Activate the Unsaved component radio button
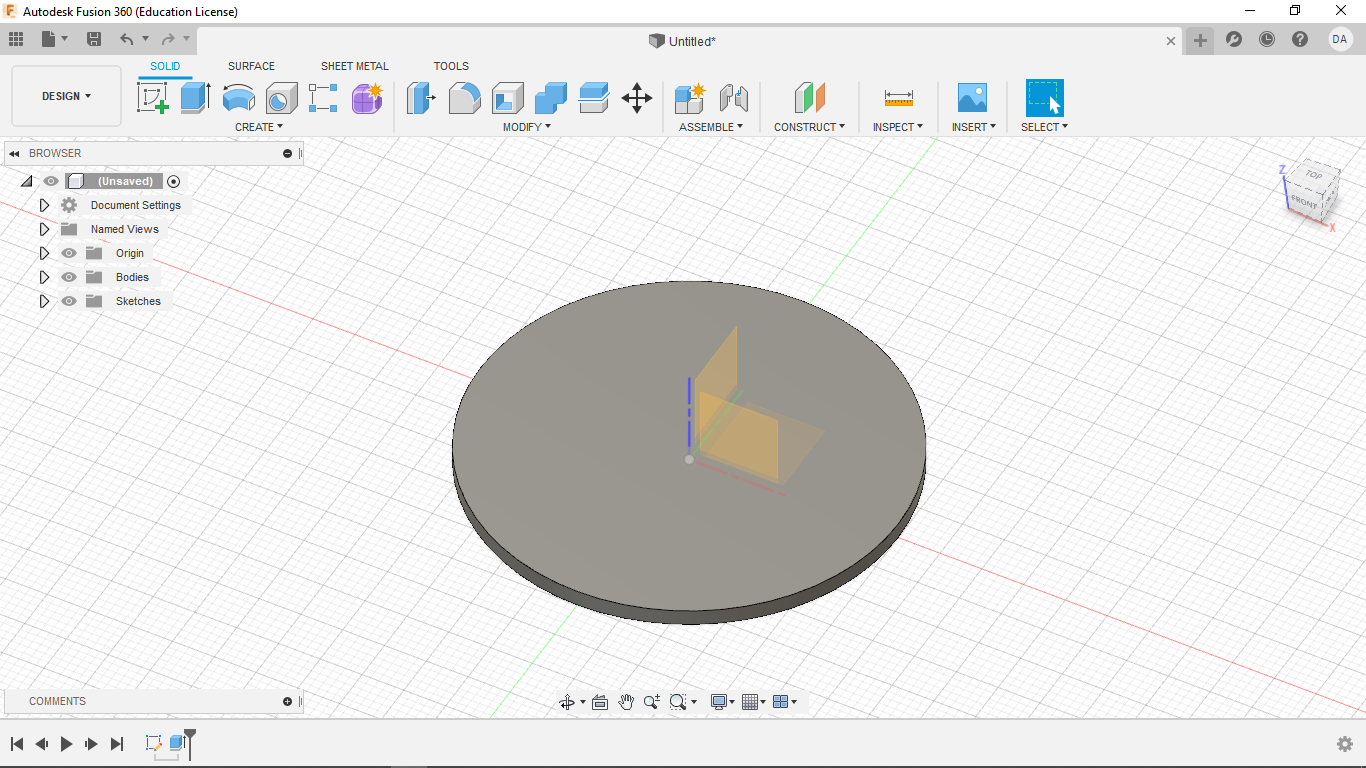Viewport: 1366px width, 768px height. (174, 181)
